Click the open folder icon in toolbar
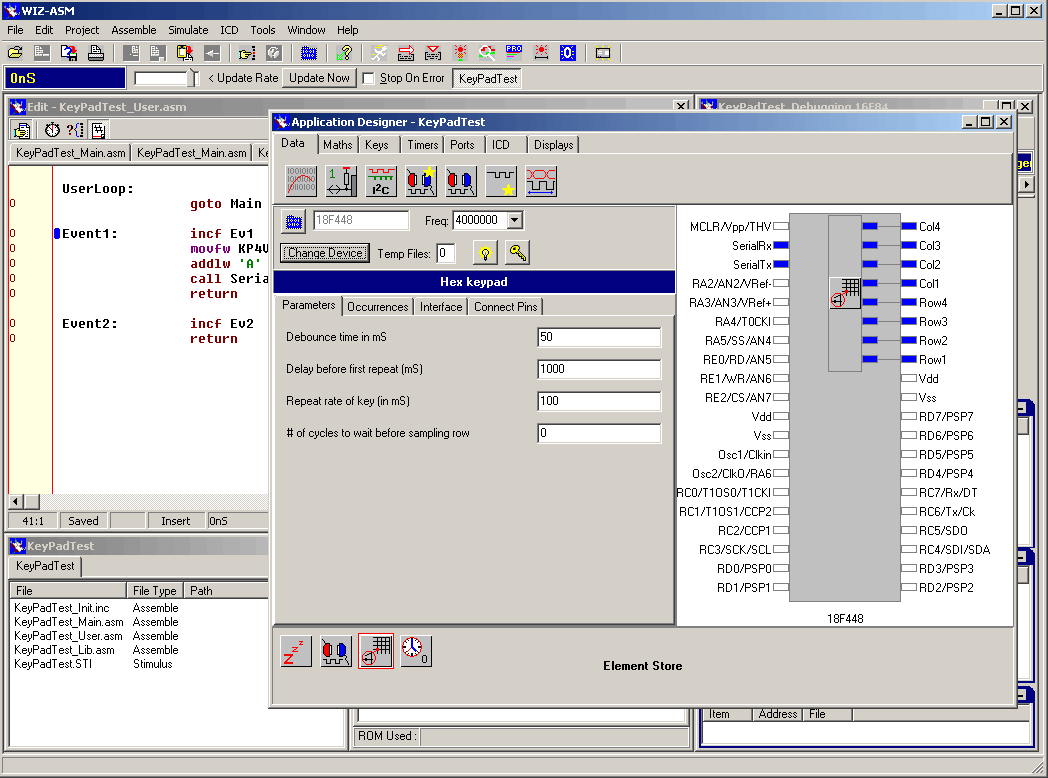This screenshot has height=778, width=1048. [x=15, y=53]
